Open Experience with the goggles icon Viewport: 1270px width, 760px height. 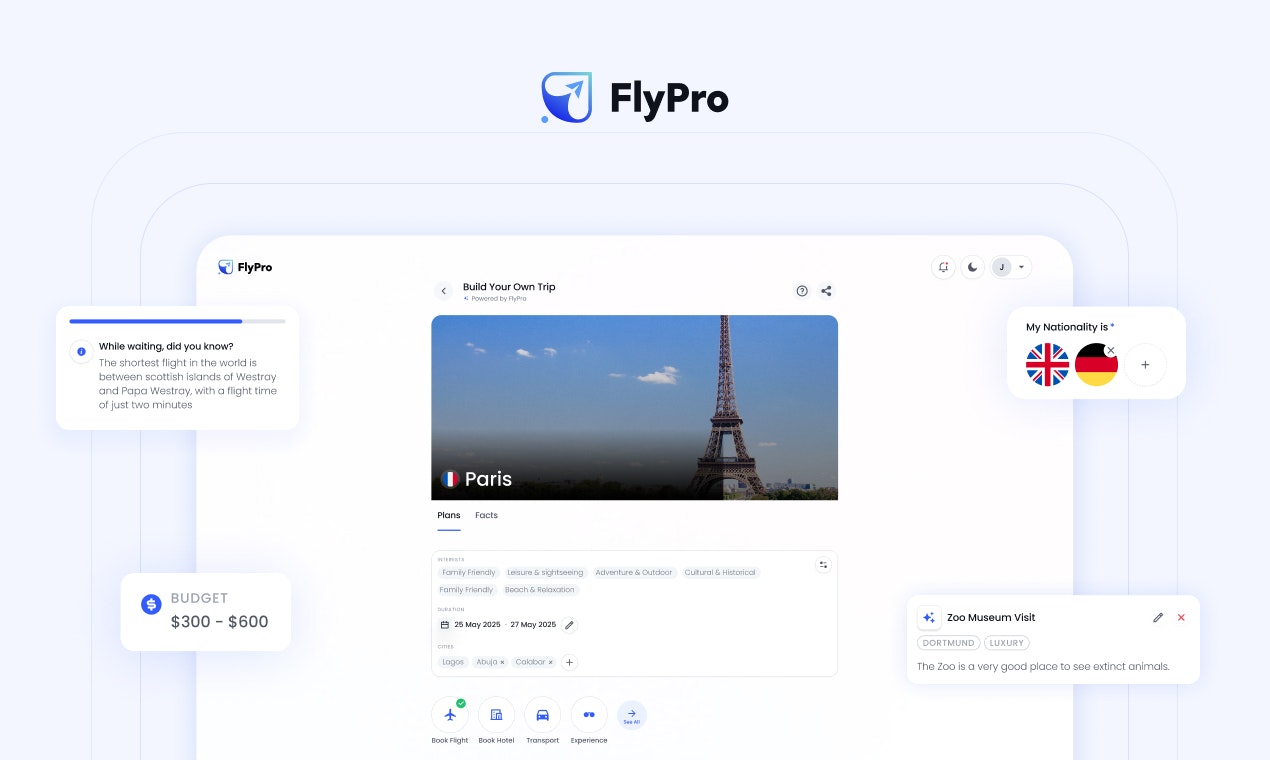(x=589, y=715)
